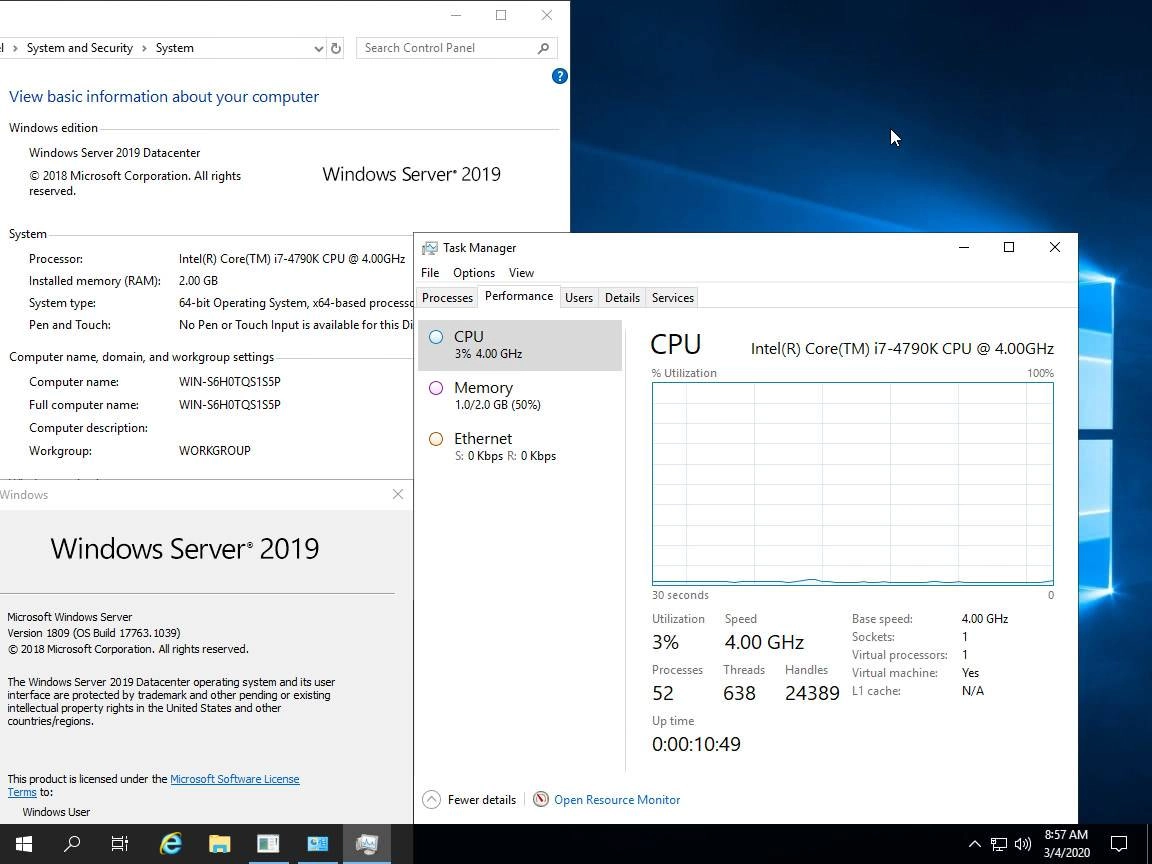Click the Virtual machine Yes value
The image size is (1152, 864).
pos(970,673)
